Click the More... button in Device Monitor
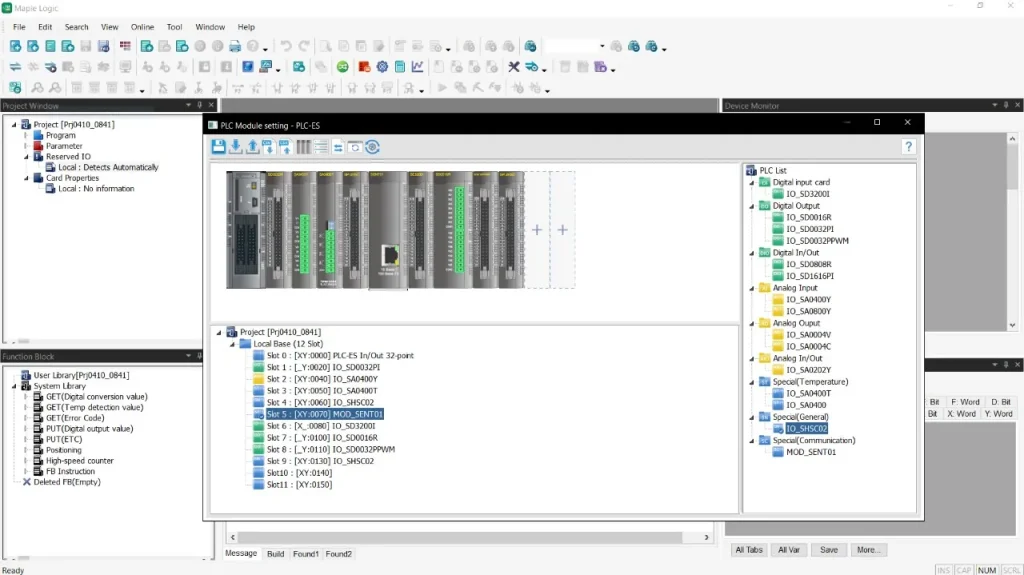The width and height of the screenshot is (1024, 575). 869,550
